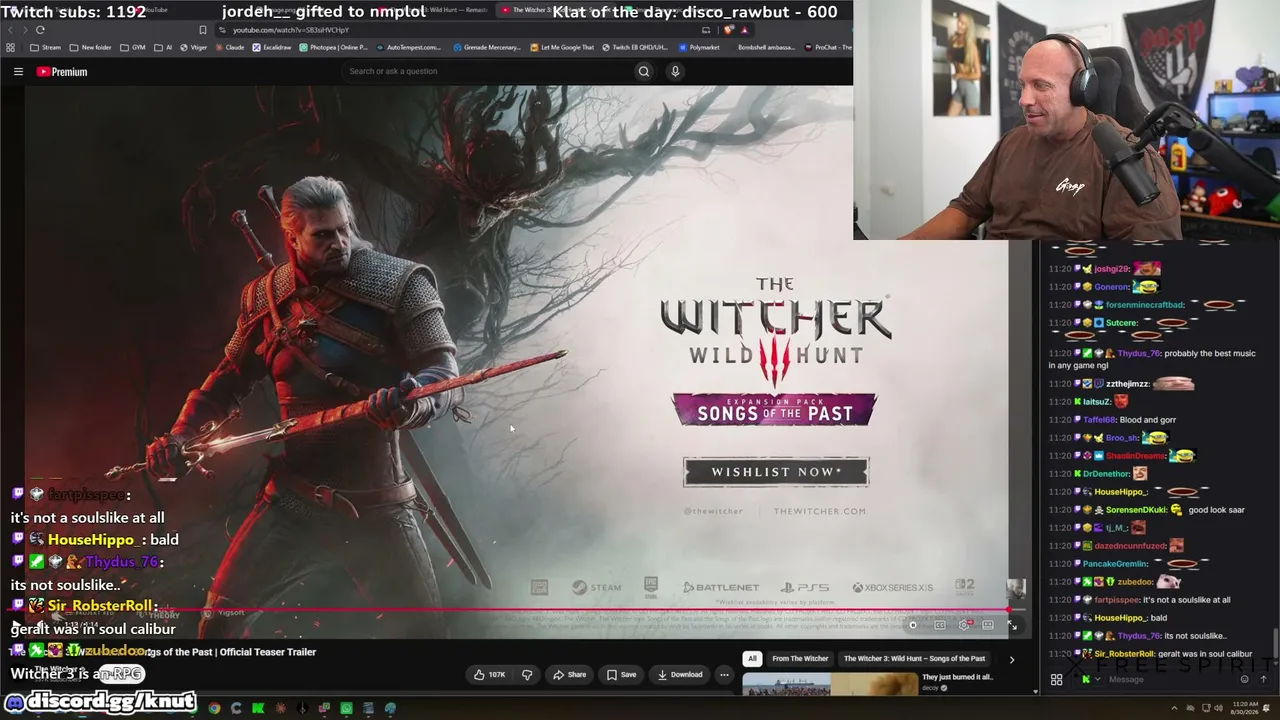
Task: Toggle the autoplay switch in player
Action: pos(913,625)
